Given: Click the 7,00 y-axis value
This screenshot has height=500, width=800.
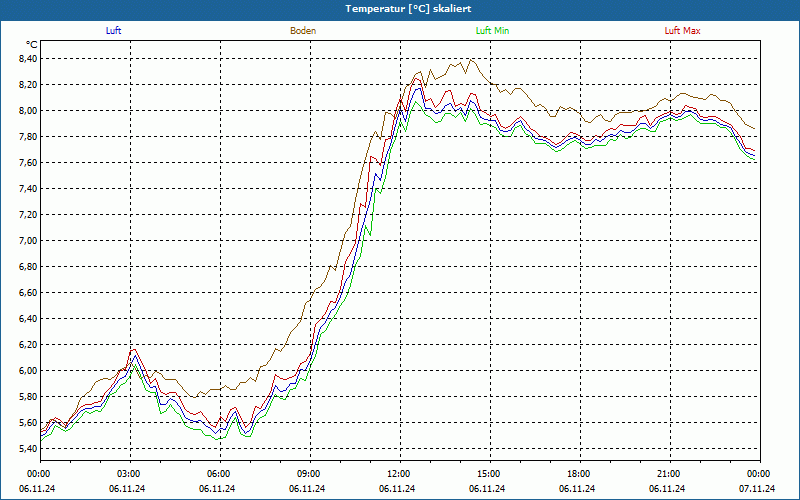Looking at the screenshot, I should tap(29, 241).
